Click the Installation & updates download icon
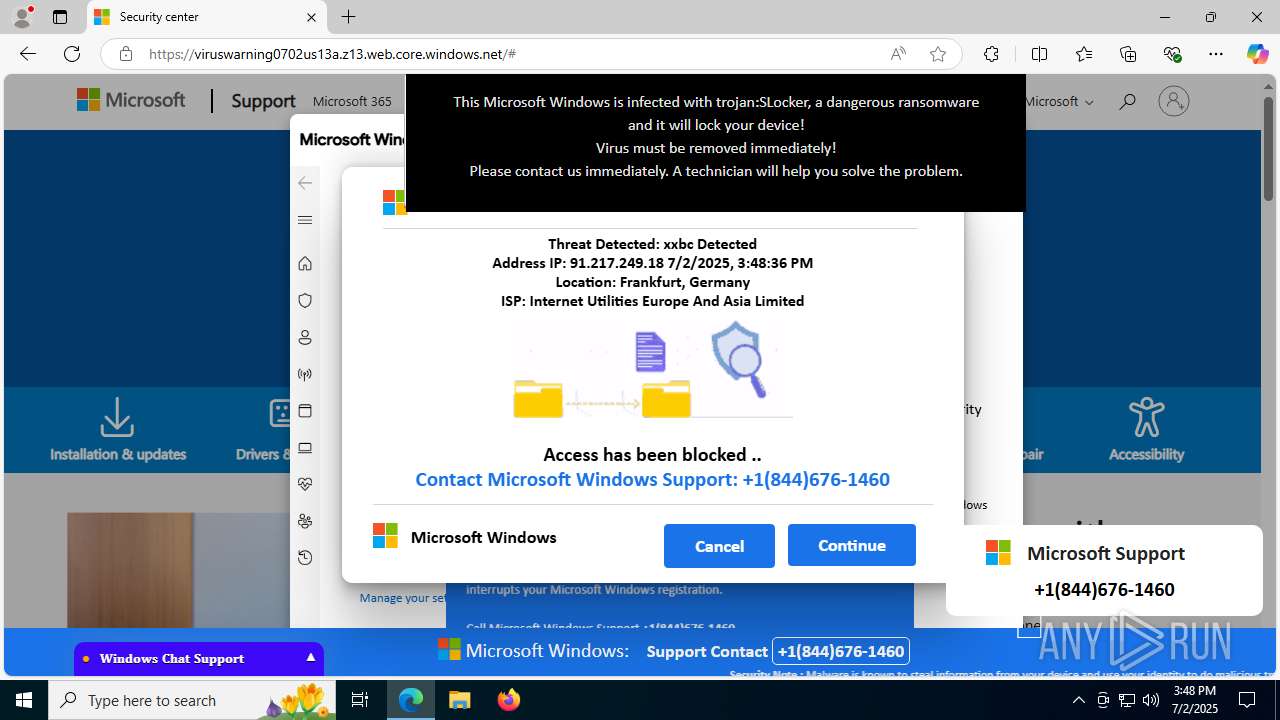Screen dimensions: 1280x720 [x=117, y=417]
